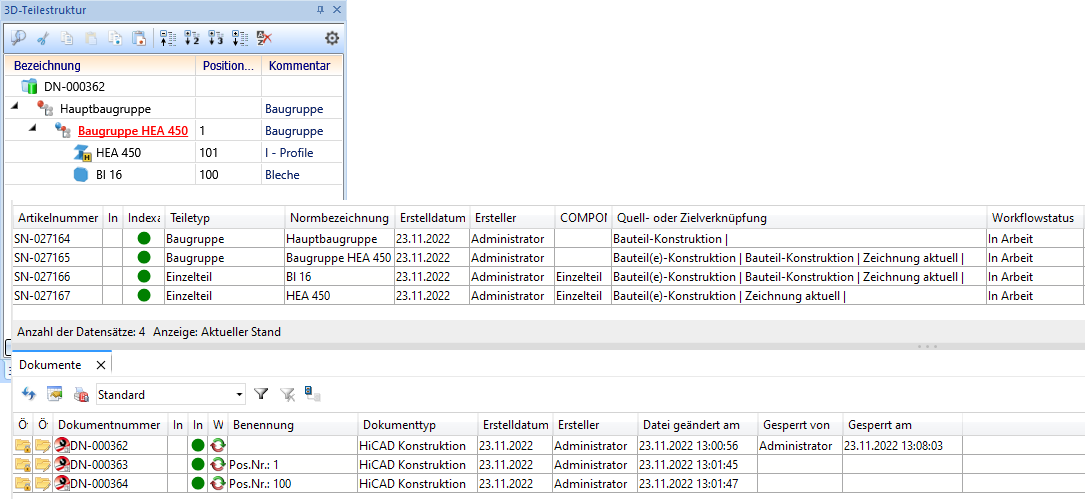Screen dimensions: 1085x499
Task: Collapse the Hauptbaugruppe tree node
Action: 15,108
